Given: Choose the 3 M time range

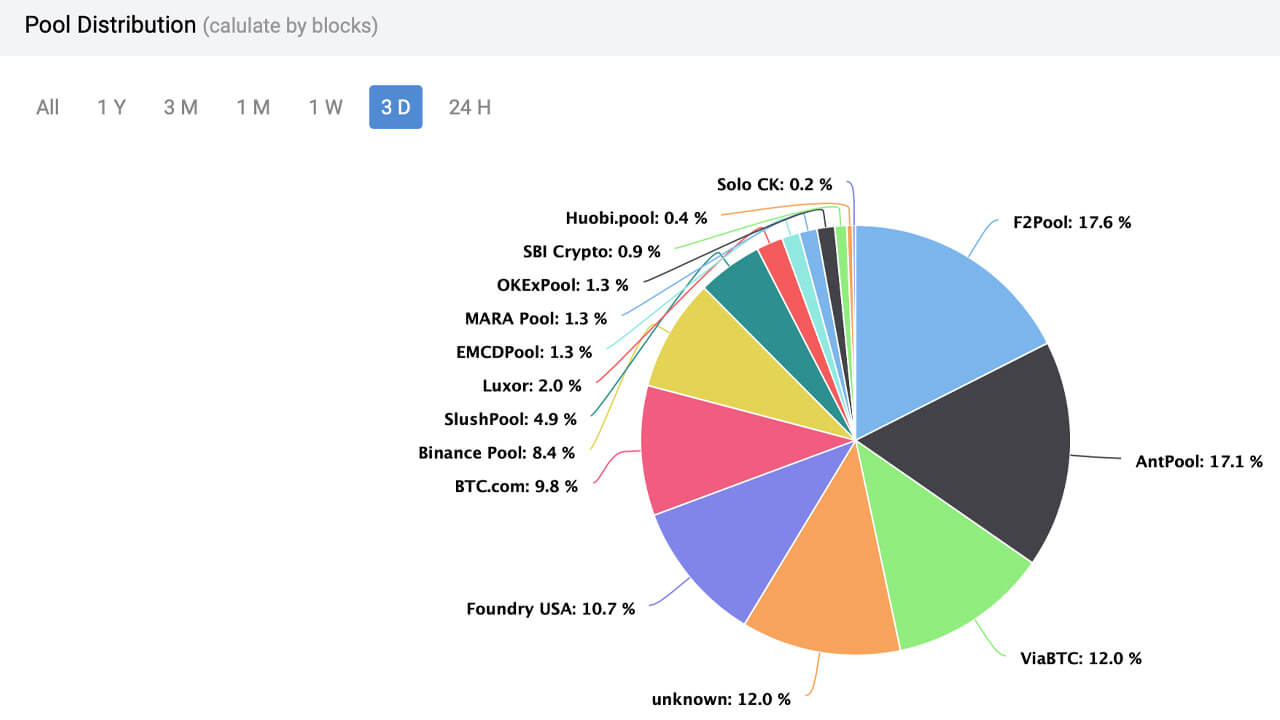Looking at the screenshot, I should [181, 107].
